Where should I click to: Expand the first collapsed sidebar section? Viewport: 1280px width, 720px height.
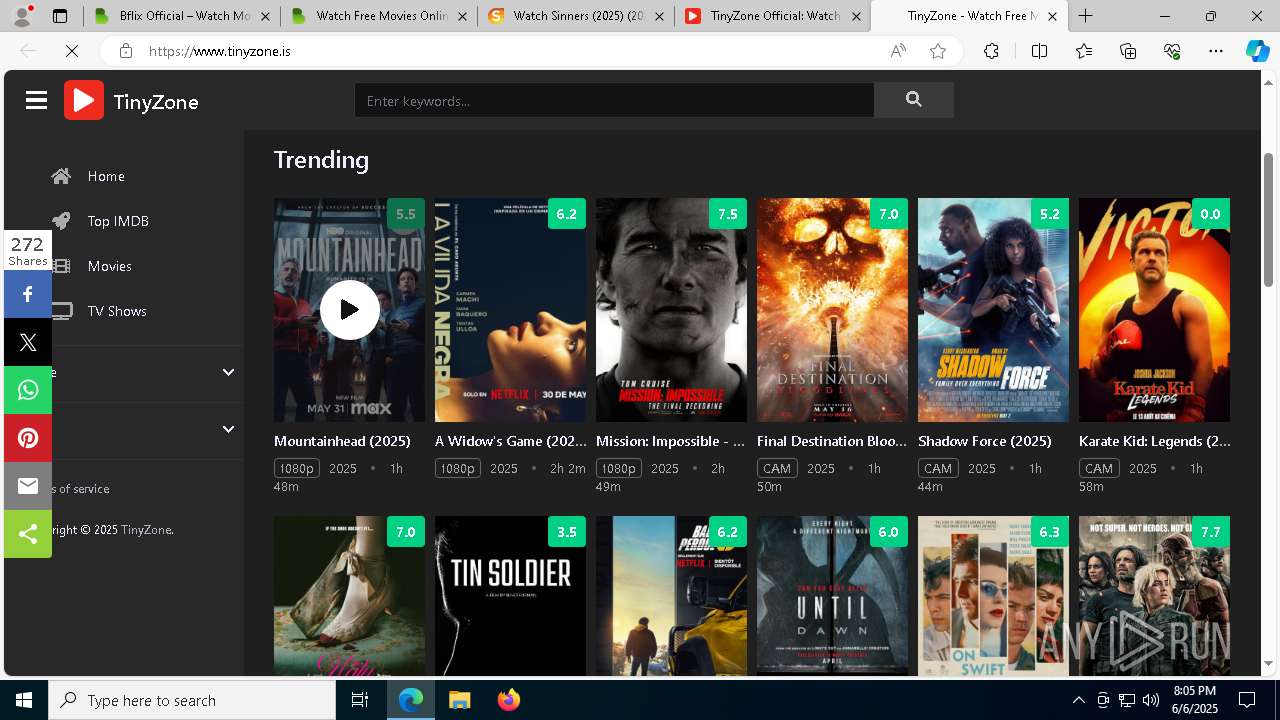coord(228,372)
